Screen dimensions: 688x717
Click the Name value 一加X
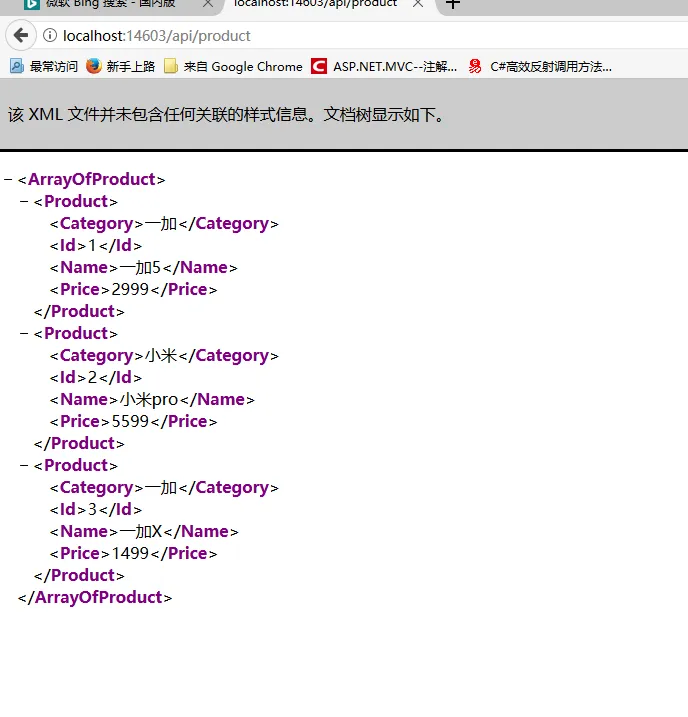point(141,531)
